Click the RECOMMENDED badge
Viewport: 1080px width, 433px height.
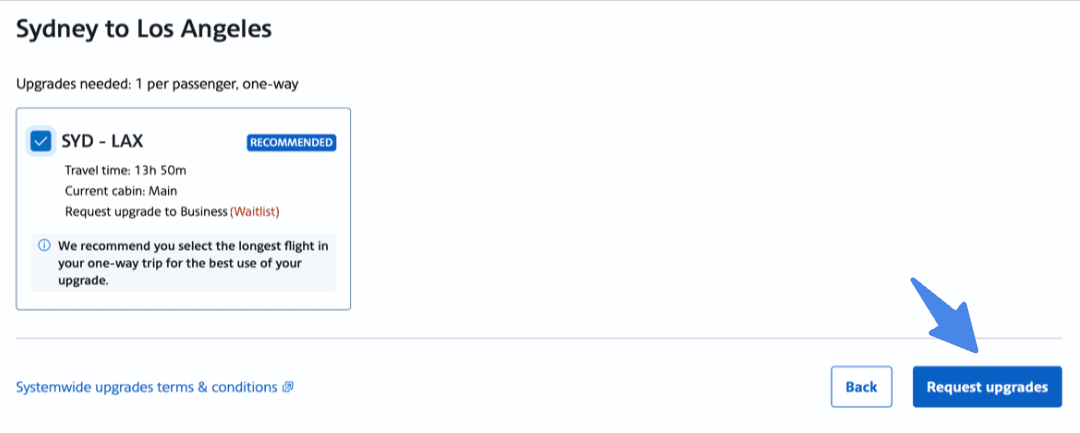click(291, 142)
